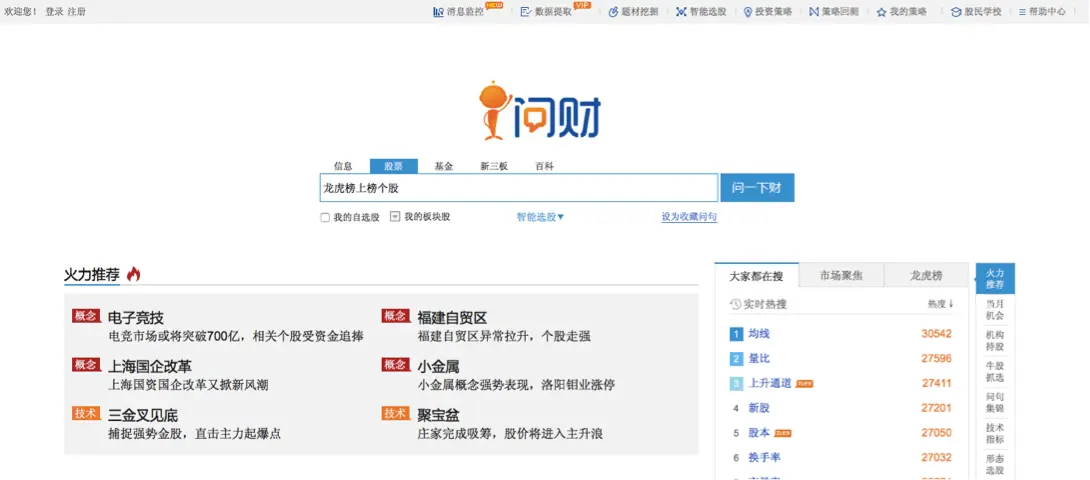Switch to the 龙虎榜 tab
The height and width of the screenshot is (480, 1090).
[x=926, y=276]
